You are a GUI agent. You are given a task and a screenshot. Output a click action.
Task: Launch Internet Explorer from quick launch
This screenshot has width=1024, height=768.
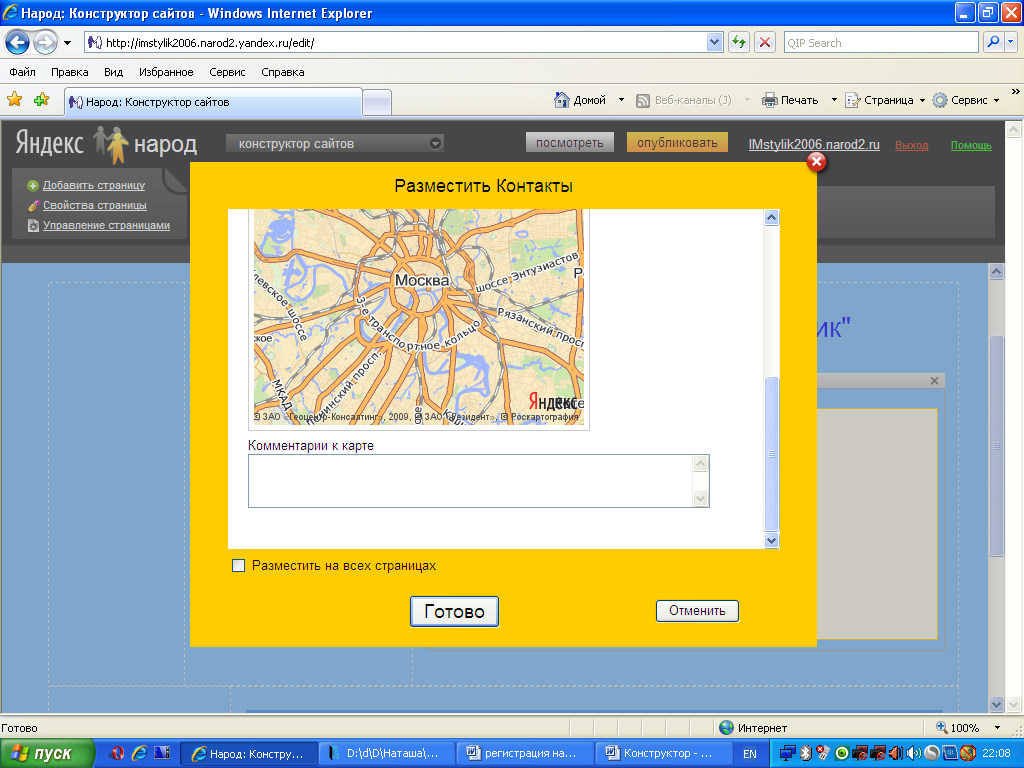point(139,753)
